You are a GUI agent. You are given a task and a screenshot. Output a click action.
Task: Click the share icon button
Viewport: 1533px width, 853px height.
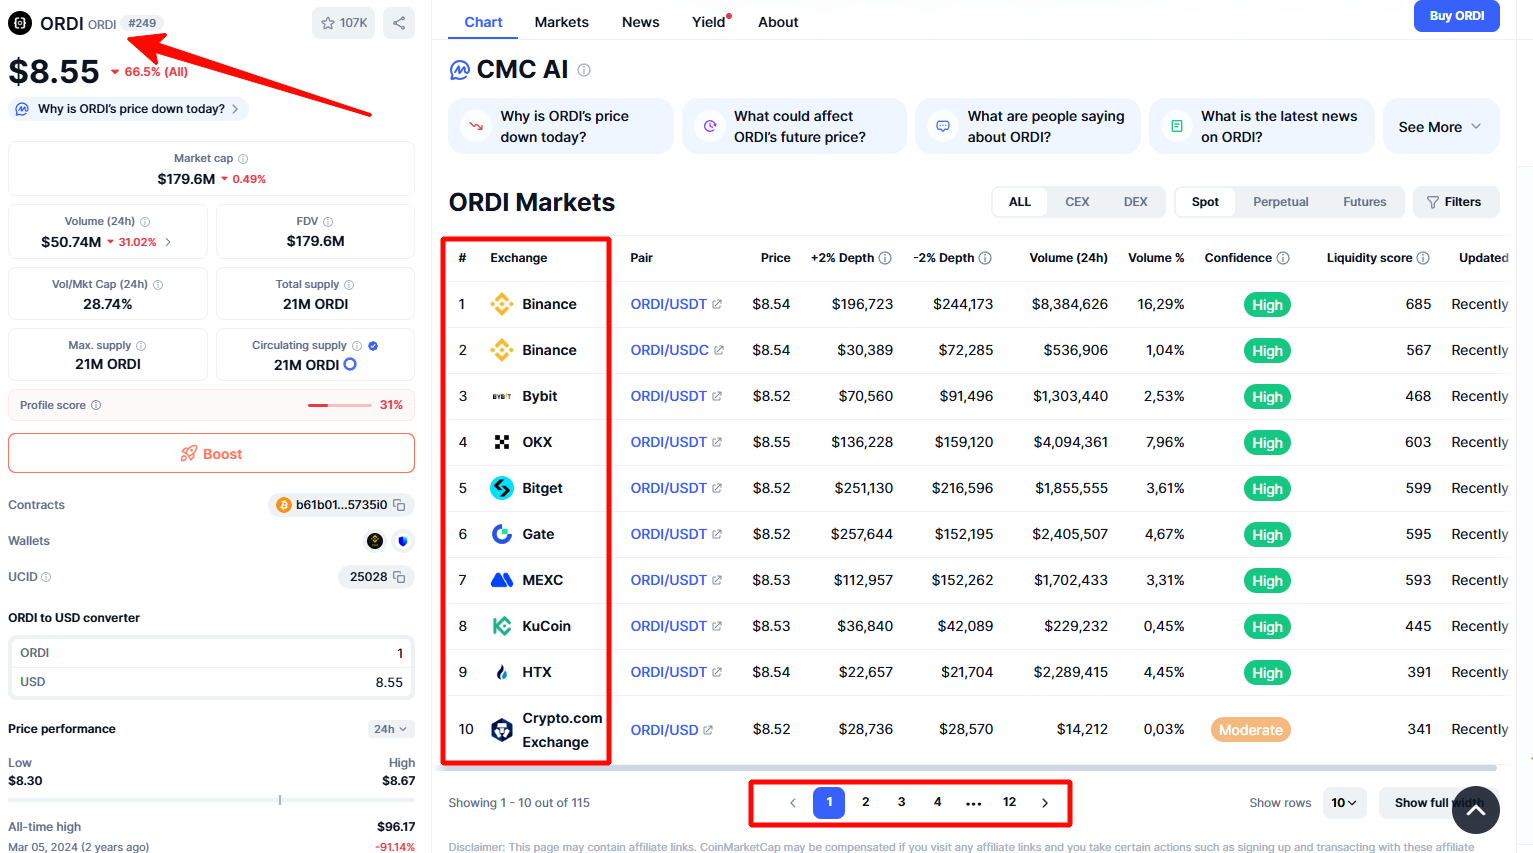(x=399, y=23)
